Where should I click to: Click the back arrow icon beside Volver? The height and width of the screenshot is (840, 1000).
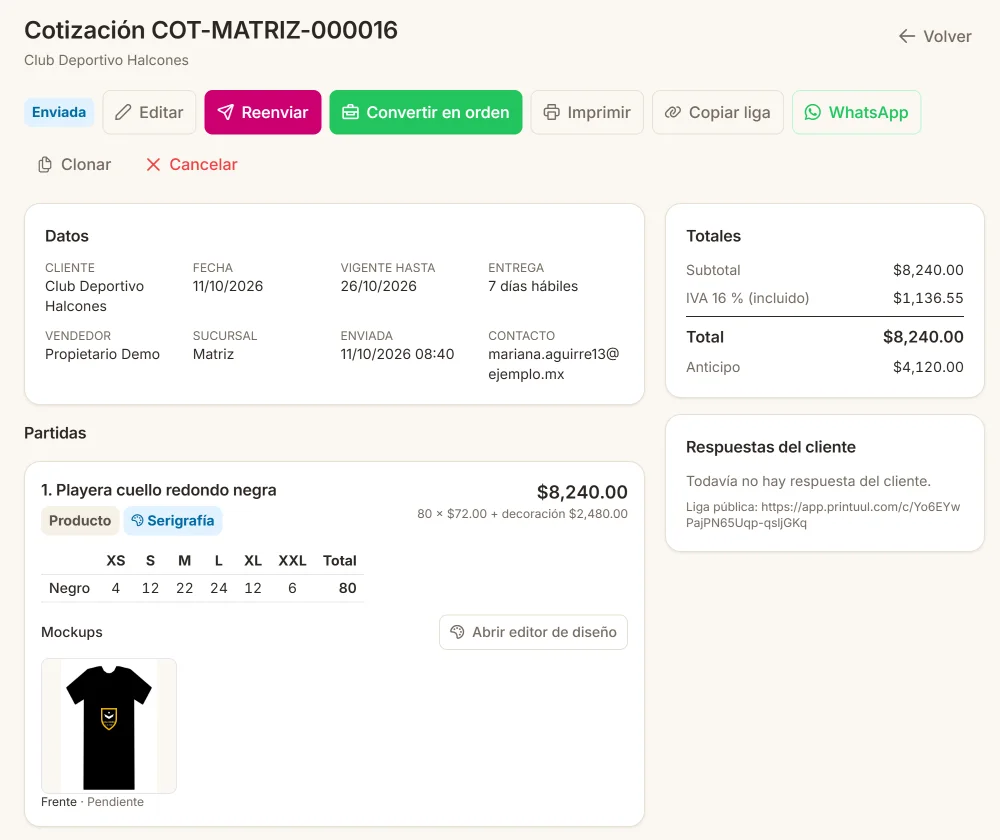coord(906,36)
